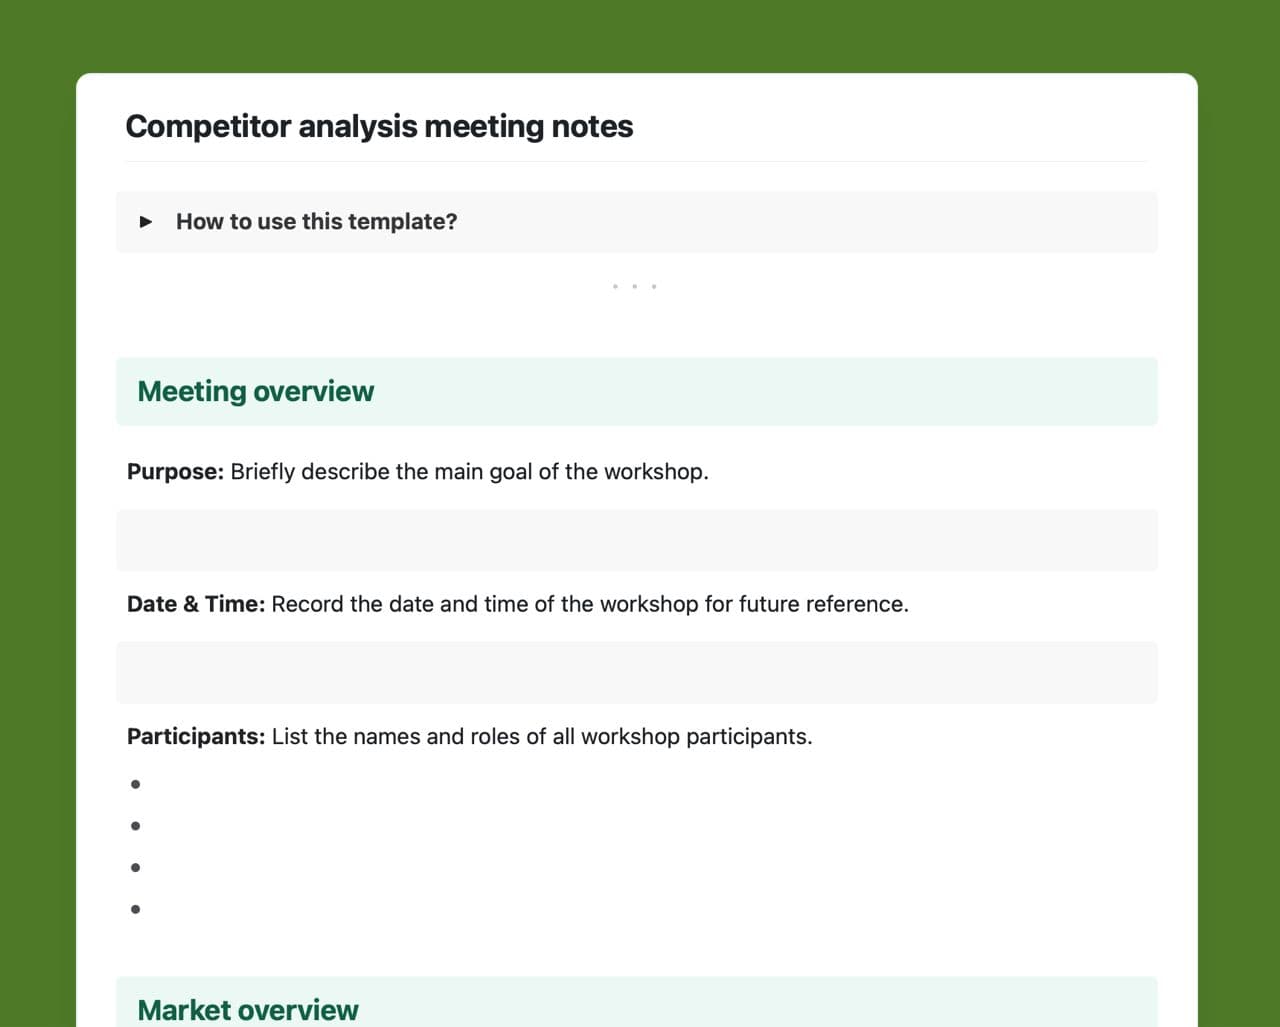The image size is (1280, 1027).
Task: Click the bold 'Participants:' label
Action: tap(196, 737)
